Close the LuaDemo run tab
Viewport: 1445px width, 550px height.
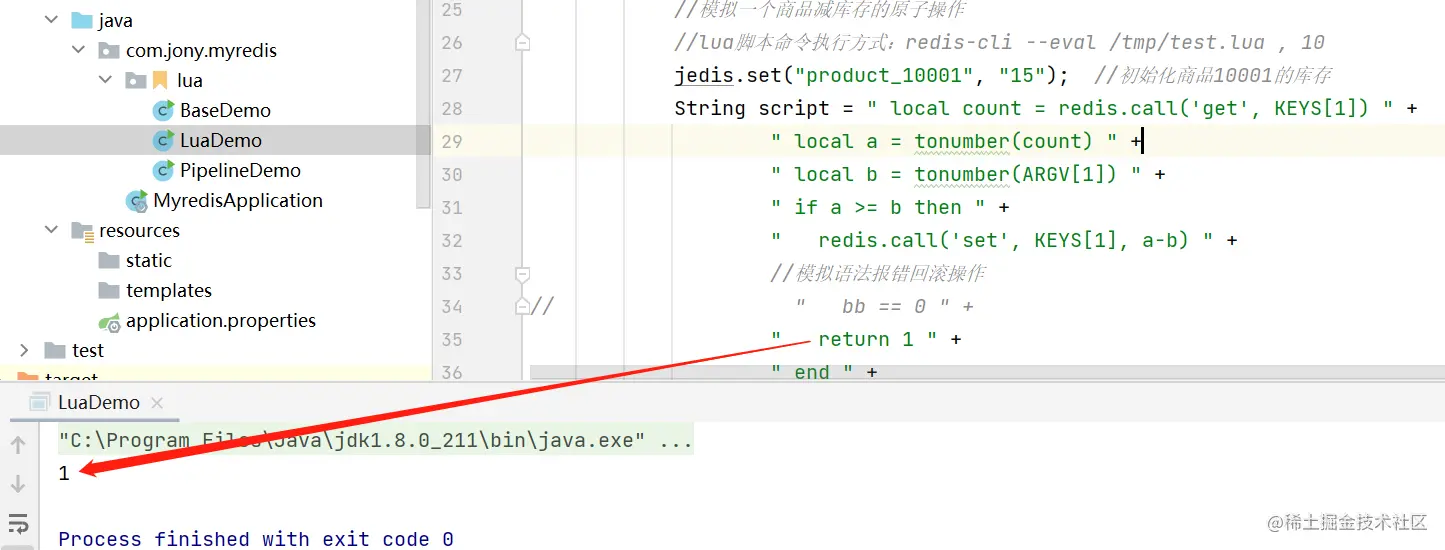[157, 403]
